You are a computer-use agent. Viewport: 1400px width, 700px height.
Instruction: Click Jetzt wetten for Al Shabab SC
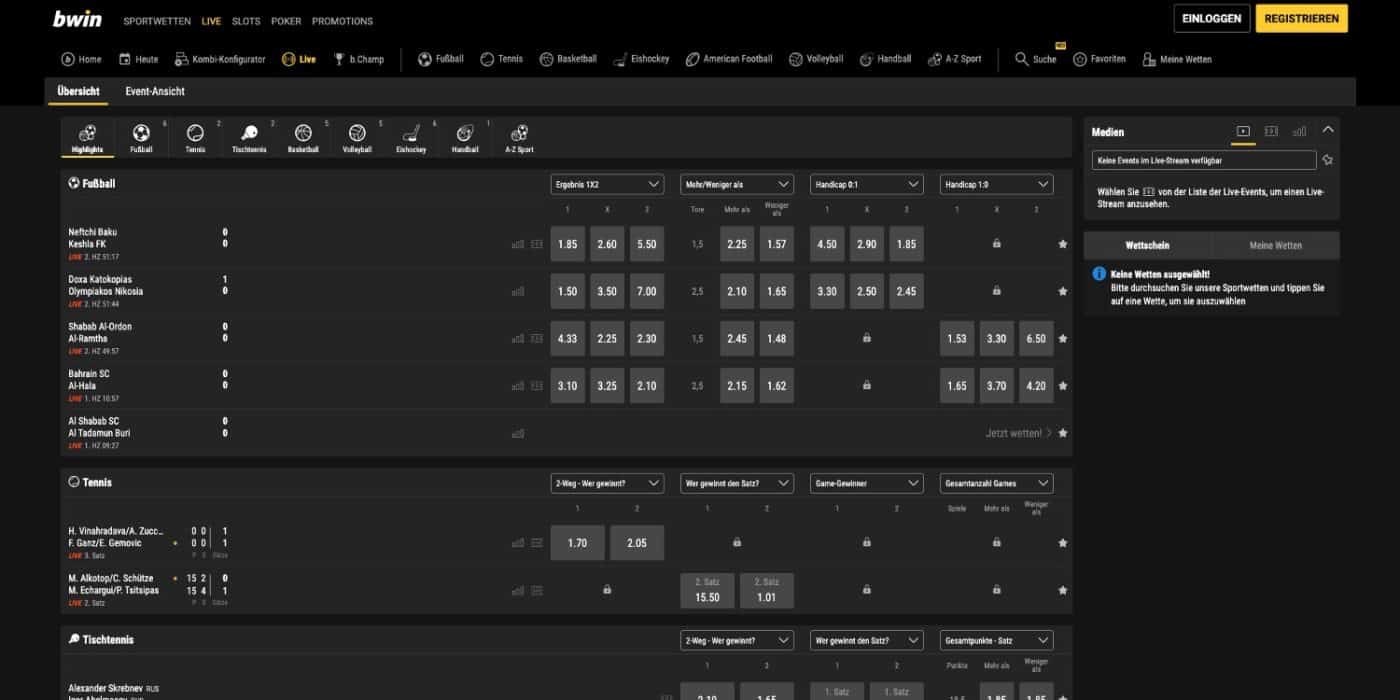tap(1019, 433)
